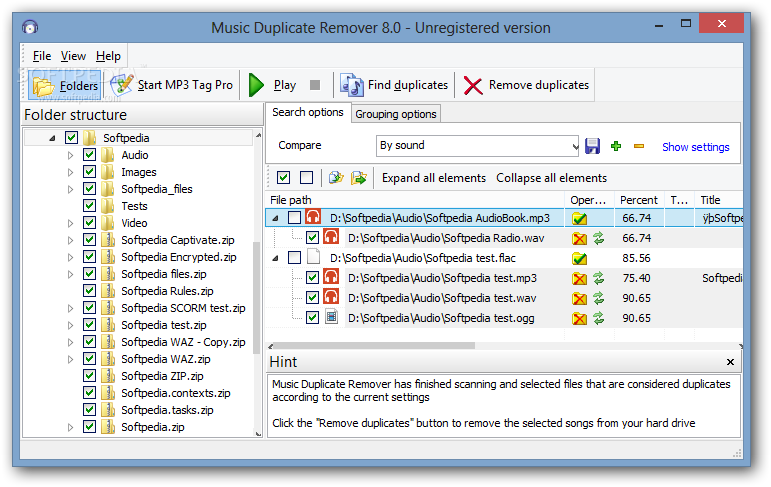This screenshot has height=487, width=771.
Task: Click the folder tree scroll down arrow
Action: [x=258, y=433]
